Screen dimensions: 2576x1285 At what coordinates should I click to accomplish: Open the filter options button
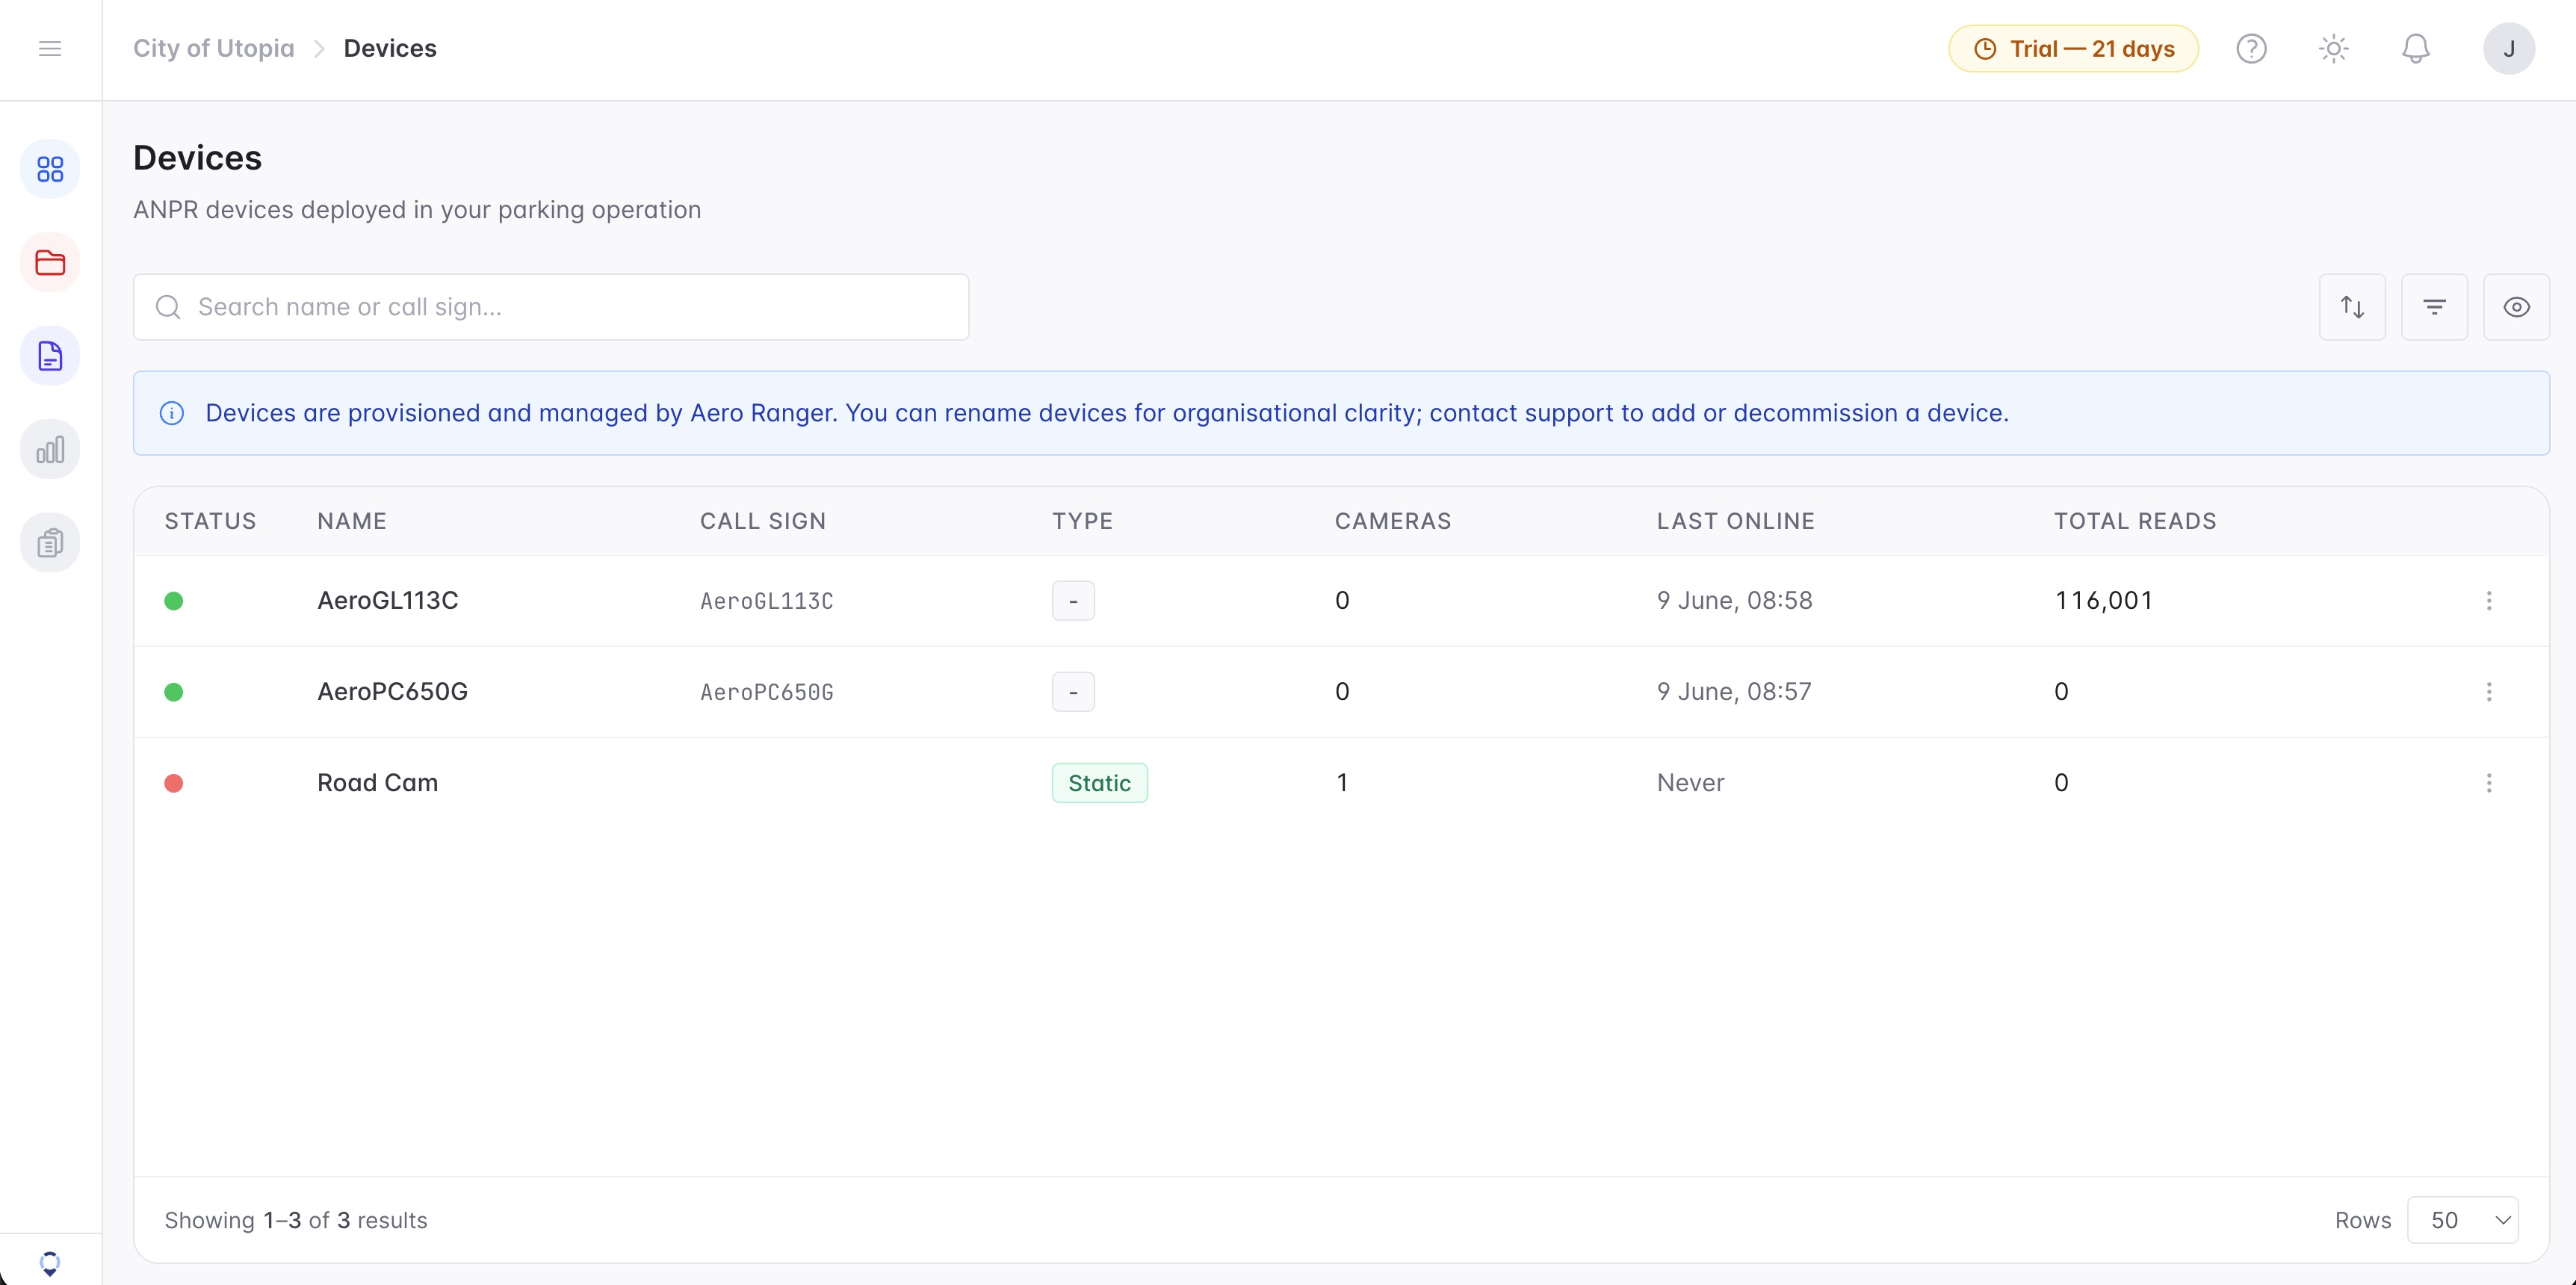pyautogui.click(x=2434, y=307)
